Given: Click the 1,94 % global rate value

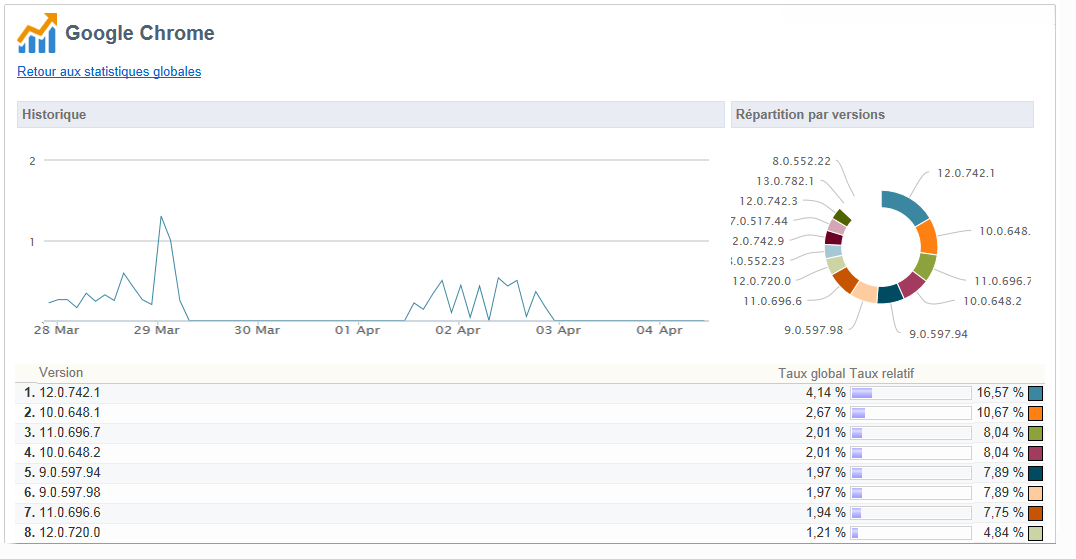Looking at the screenshot, I should [826, 512].
